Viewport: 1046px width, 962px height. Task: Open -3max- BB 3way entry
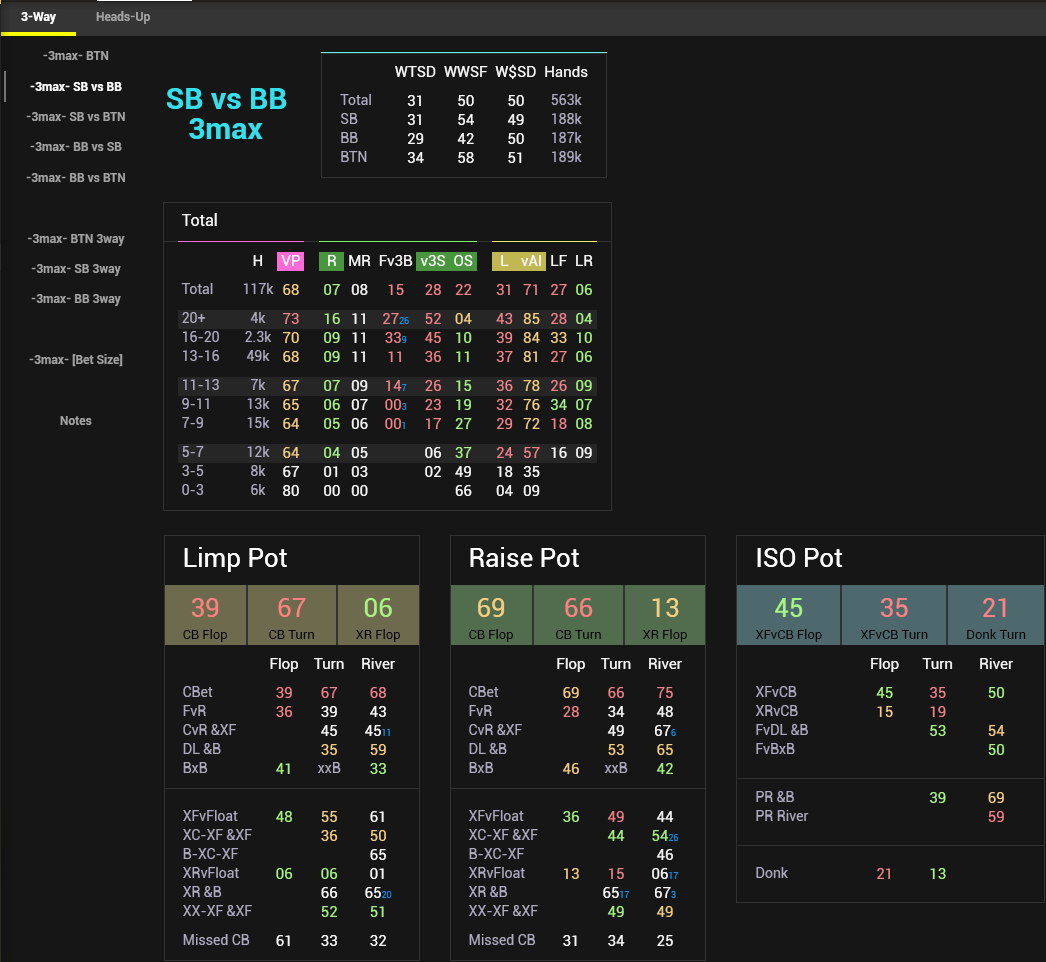76,299
